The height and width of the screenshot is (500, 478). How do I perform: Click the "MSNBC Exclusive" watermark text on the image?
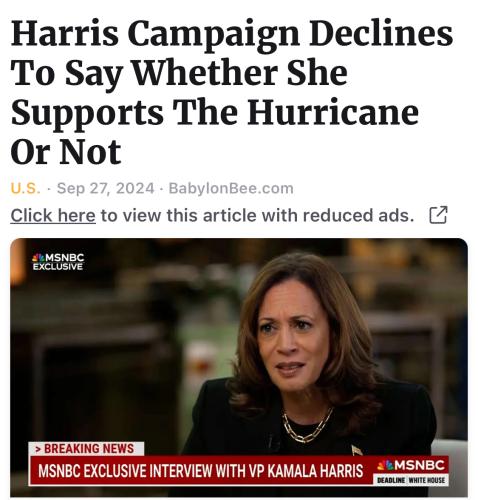pos(58,262)
